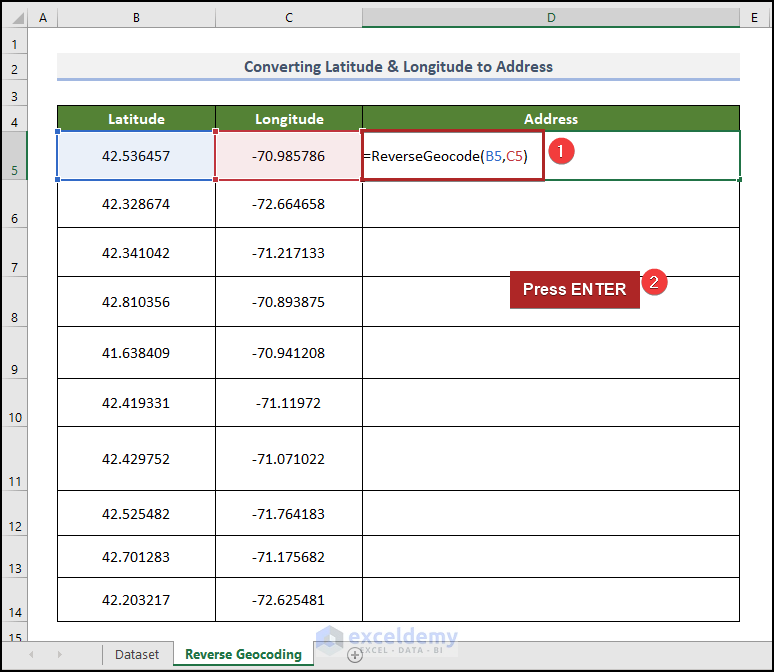Image resolution: width=774 pixels, height=672 pixels.
Task: Select latitude cell 42.536457
Action: coord(136,156)
